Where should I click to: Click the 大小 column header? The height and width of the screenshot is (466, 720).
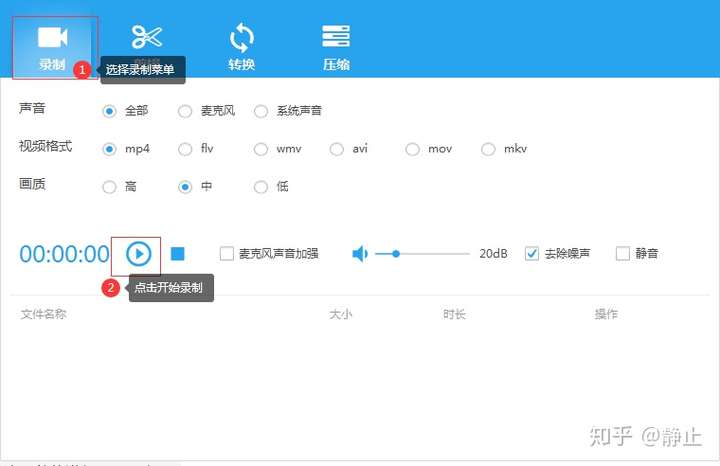(340, 314)
